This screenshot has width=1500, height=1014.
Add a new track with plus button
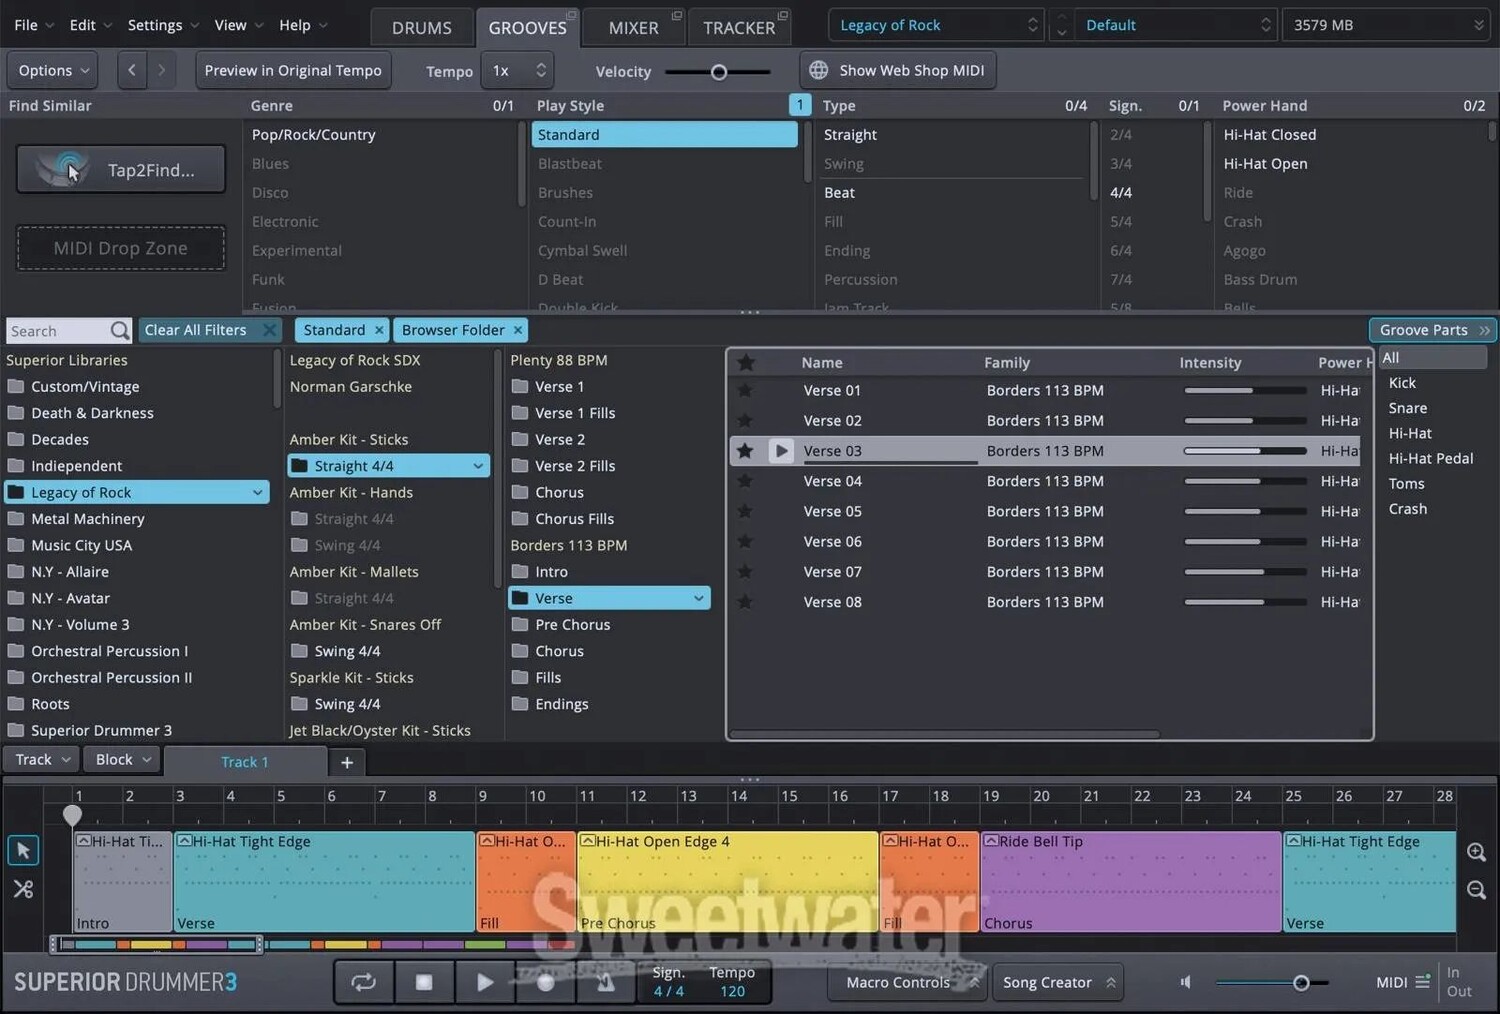(347, 762)
